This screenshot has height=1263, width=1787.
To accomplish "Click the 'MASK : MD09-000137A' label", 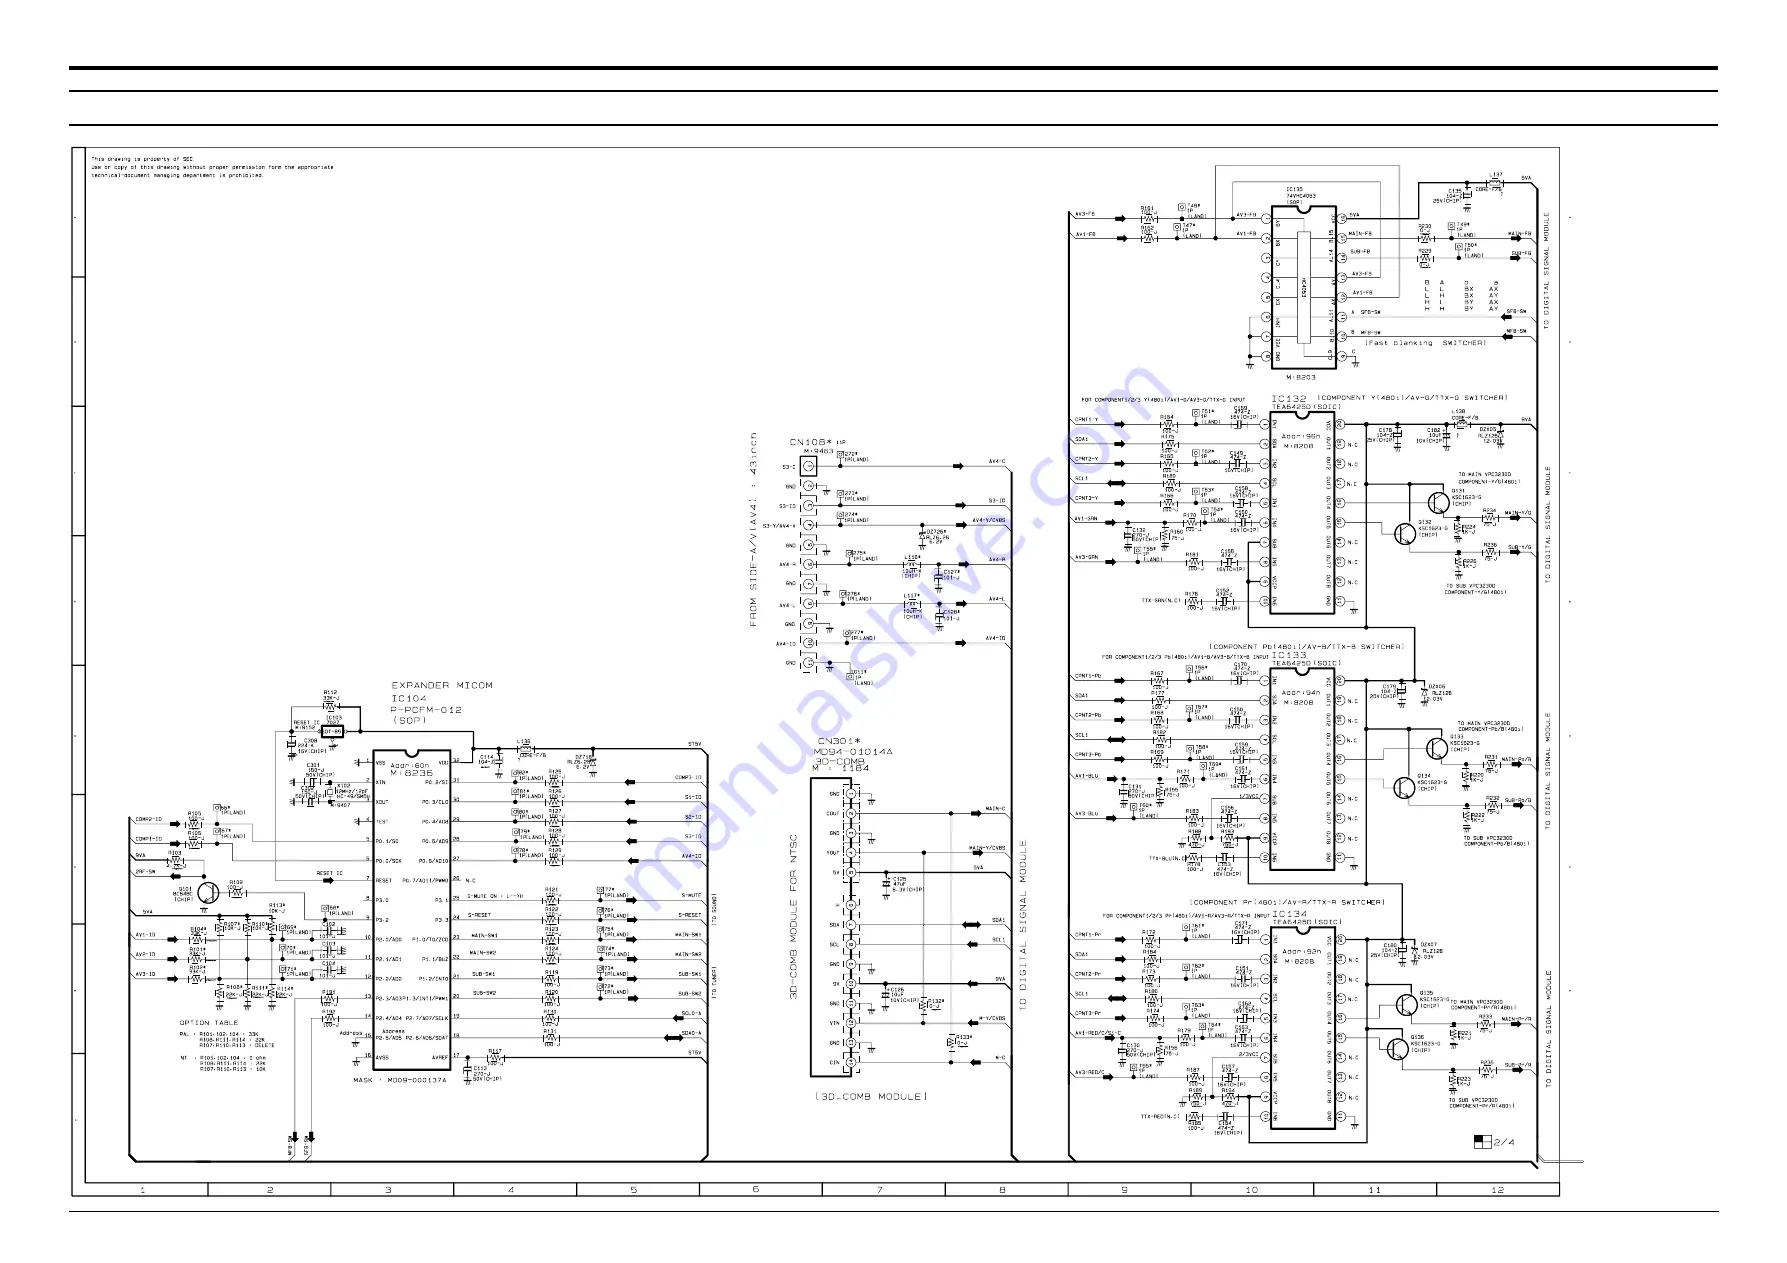I will click(x=399, y=1081).
